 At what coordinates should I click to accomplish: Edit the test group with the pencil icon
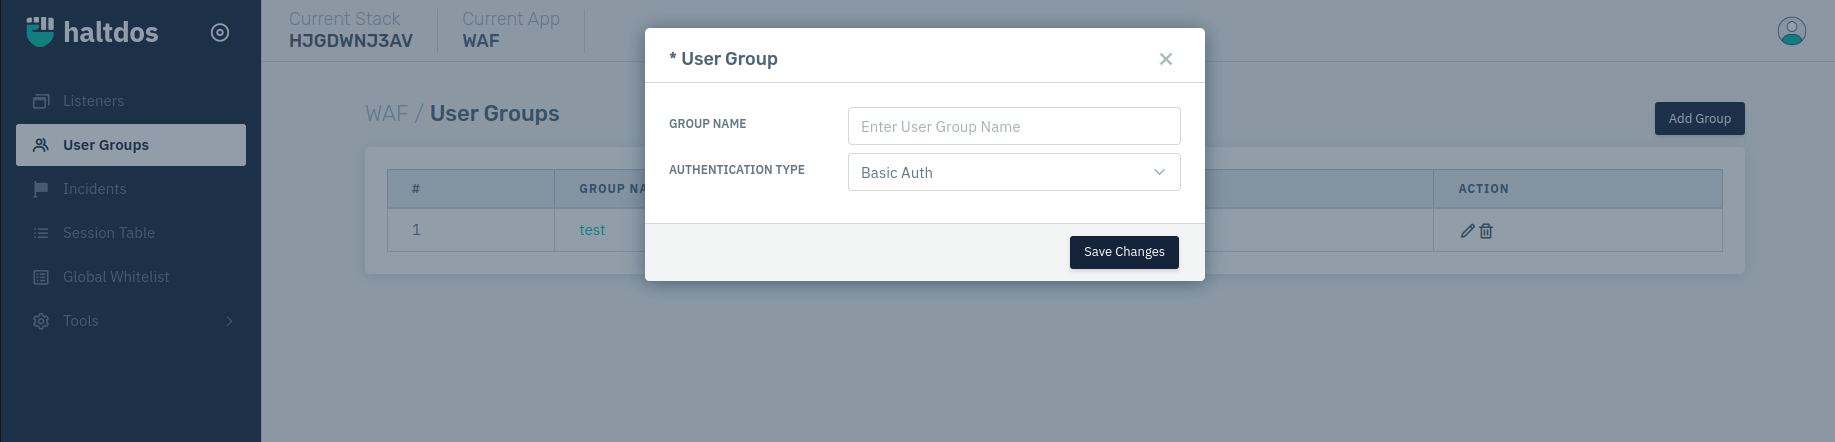1467,231
